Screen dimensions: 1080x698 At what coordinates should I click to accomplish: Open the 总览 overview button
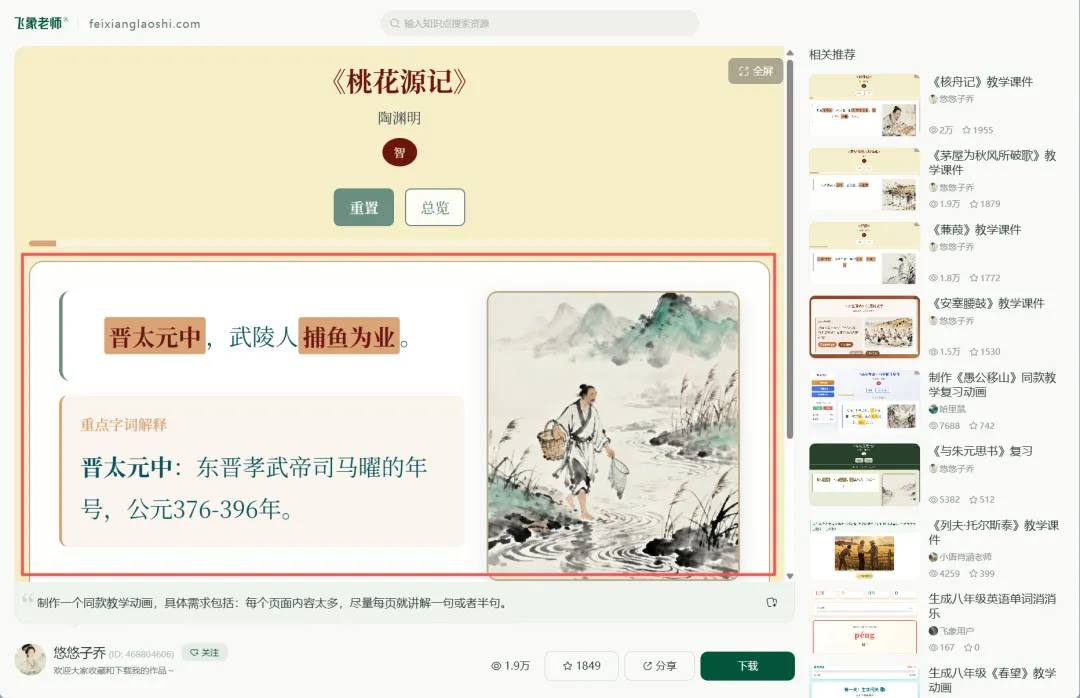pyautogui.click(x=435, y=207)
